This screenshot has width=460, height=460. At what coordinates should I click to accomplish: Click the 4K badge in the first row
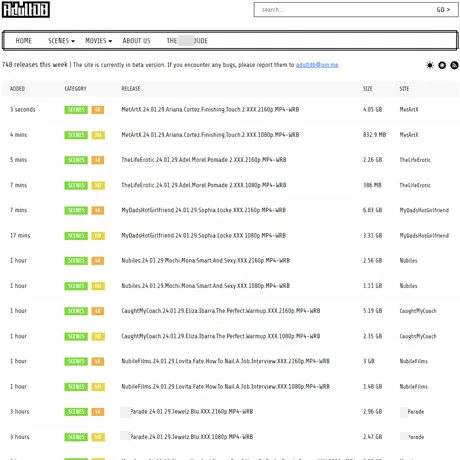pyautogui.click(x=98, y=110)
